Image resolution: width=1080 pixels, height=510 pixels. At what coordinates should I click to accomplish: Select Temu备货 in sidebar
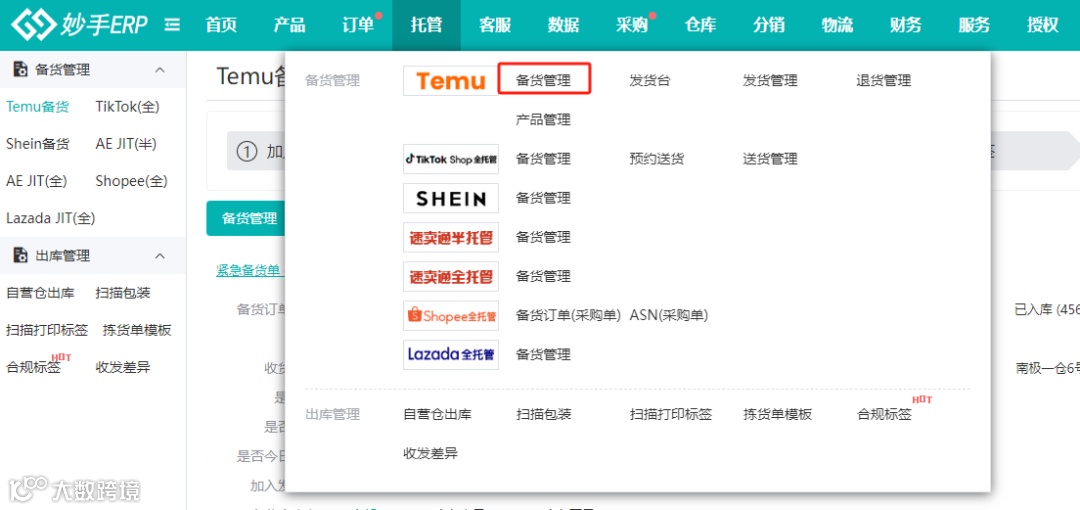38,107
